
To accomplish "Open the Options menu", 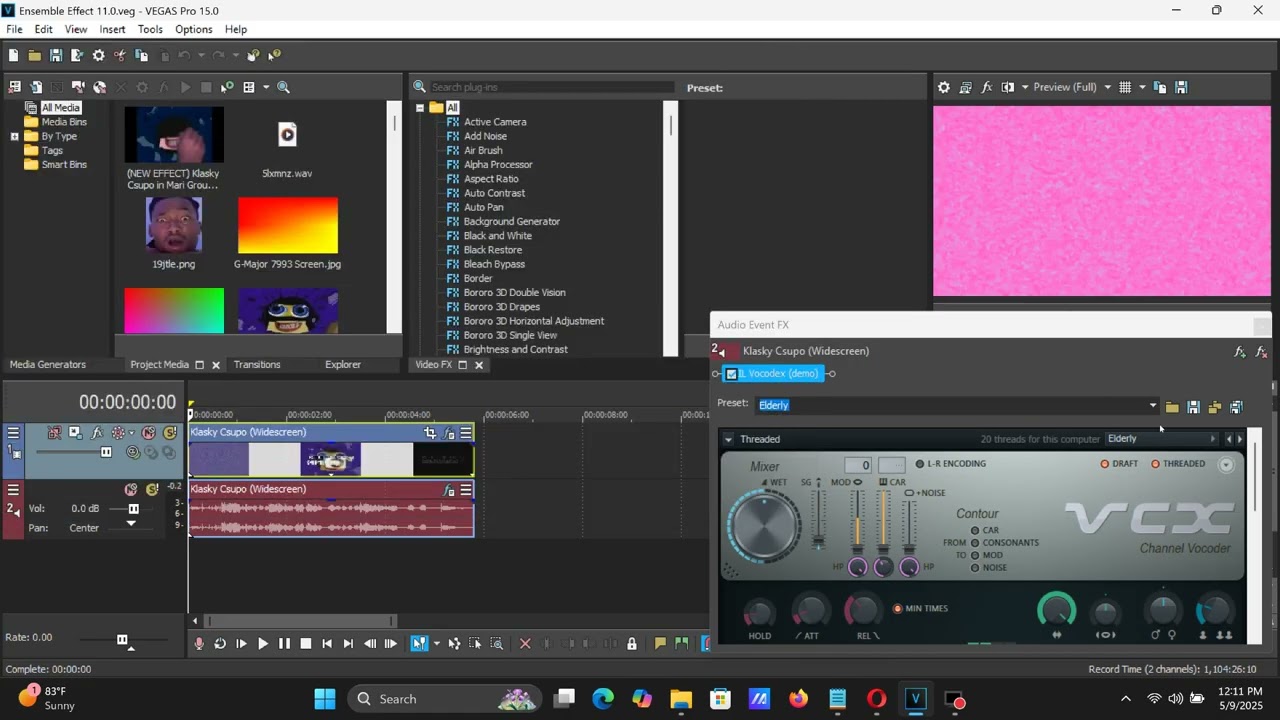I will 194,30.
